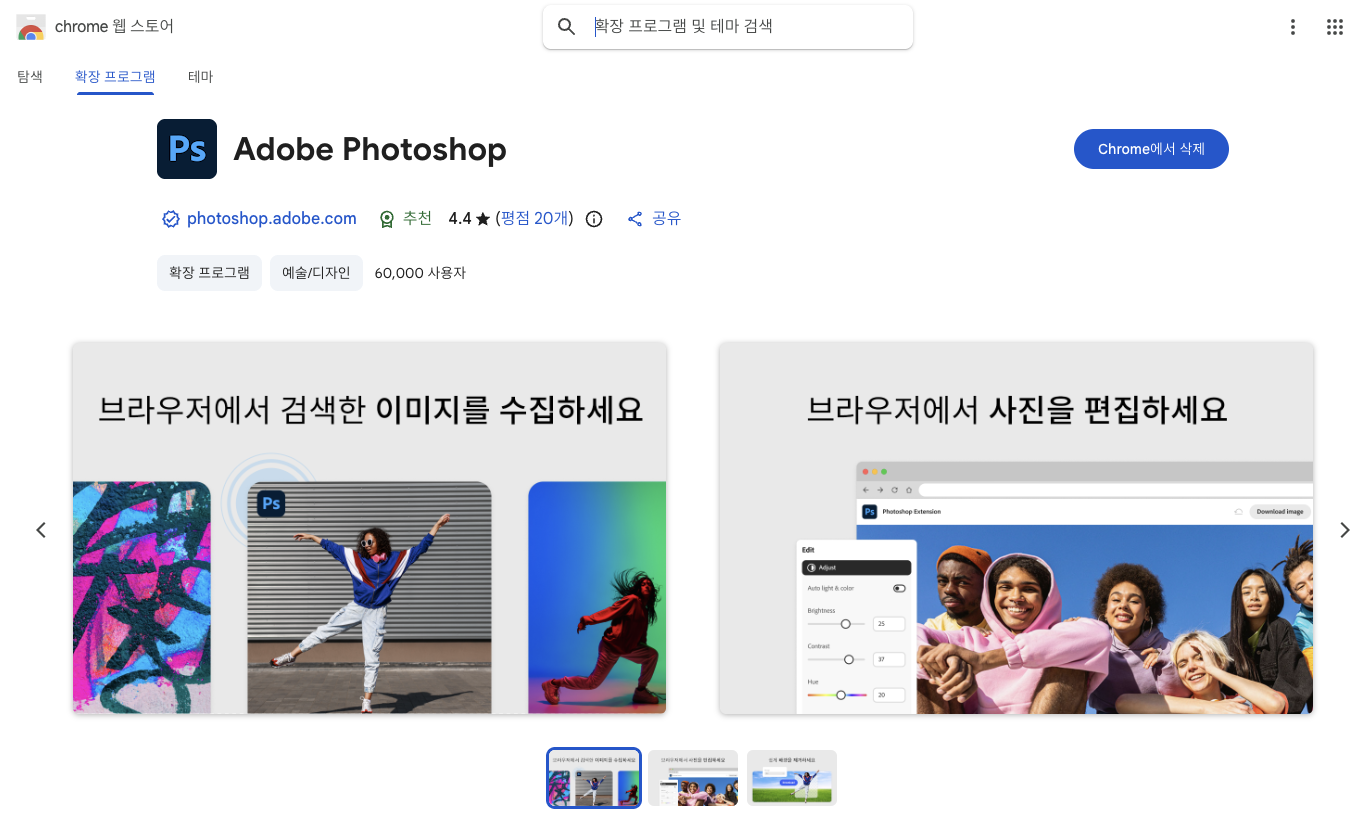This screenshot has width=1361, height=840.
Task: Click the ratings info icon
Action: [594, 219]
